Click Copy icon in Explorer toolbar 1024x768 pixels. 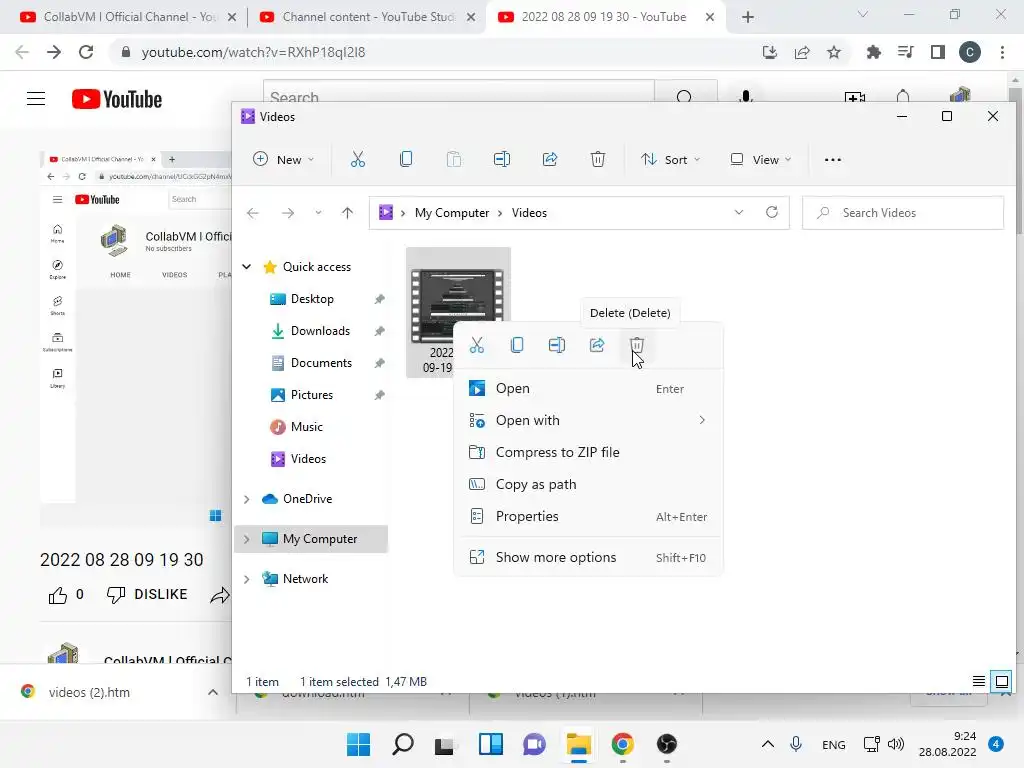click(406, 159)
